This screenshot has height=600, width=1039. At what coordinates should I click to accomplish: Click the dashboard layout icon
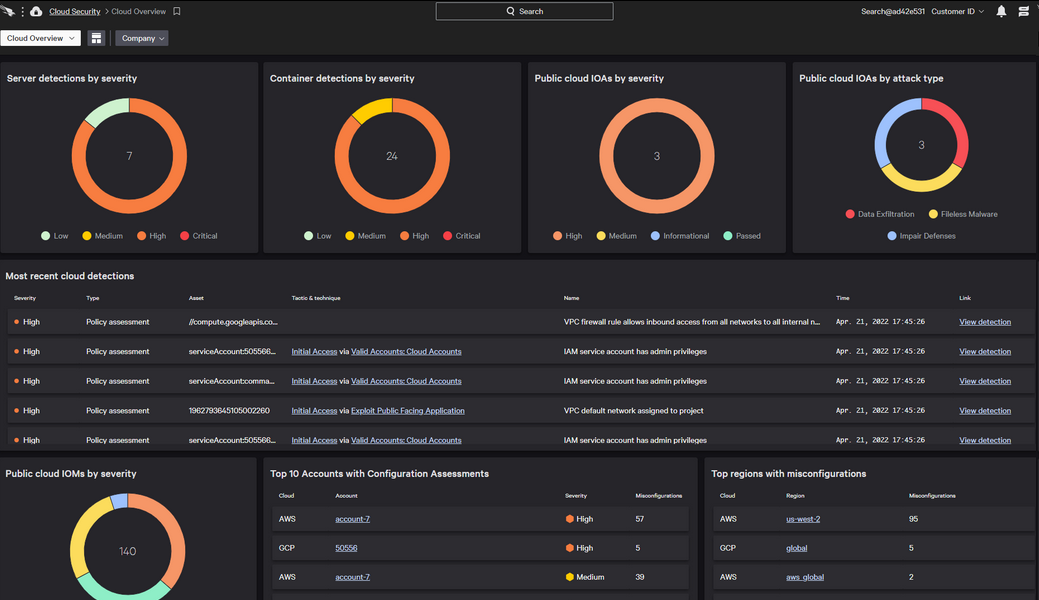[x=96, y=38]
